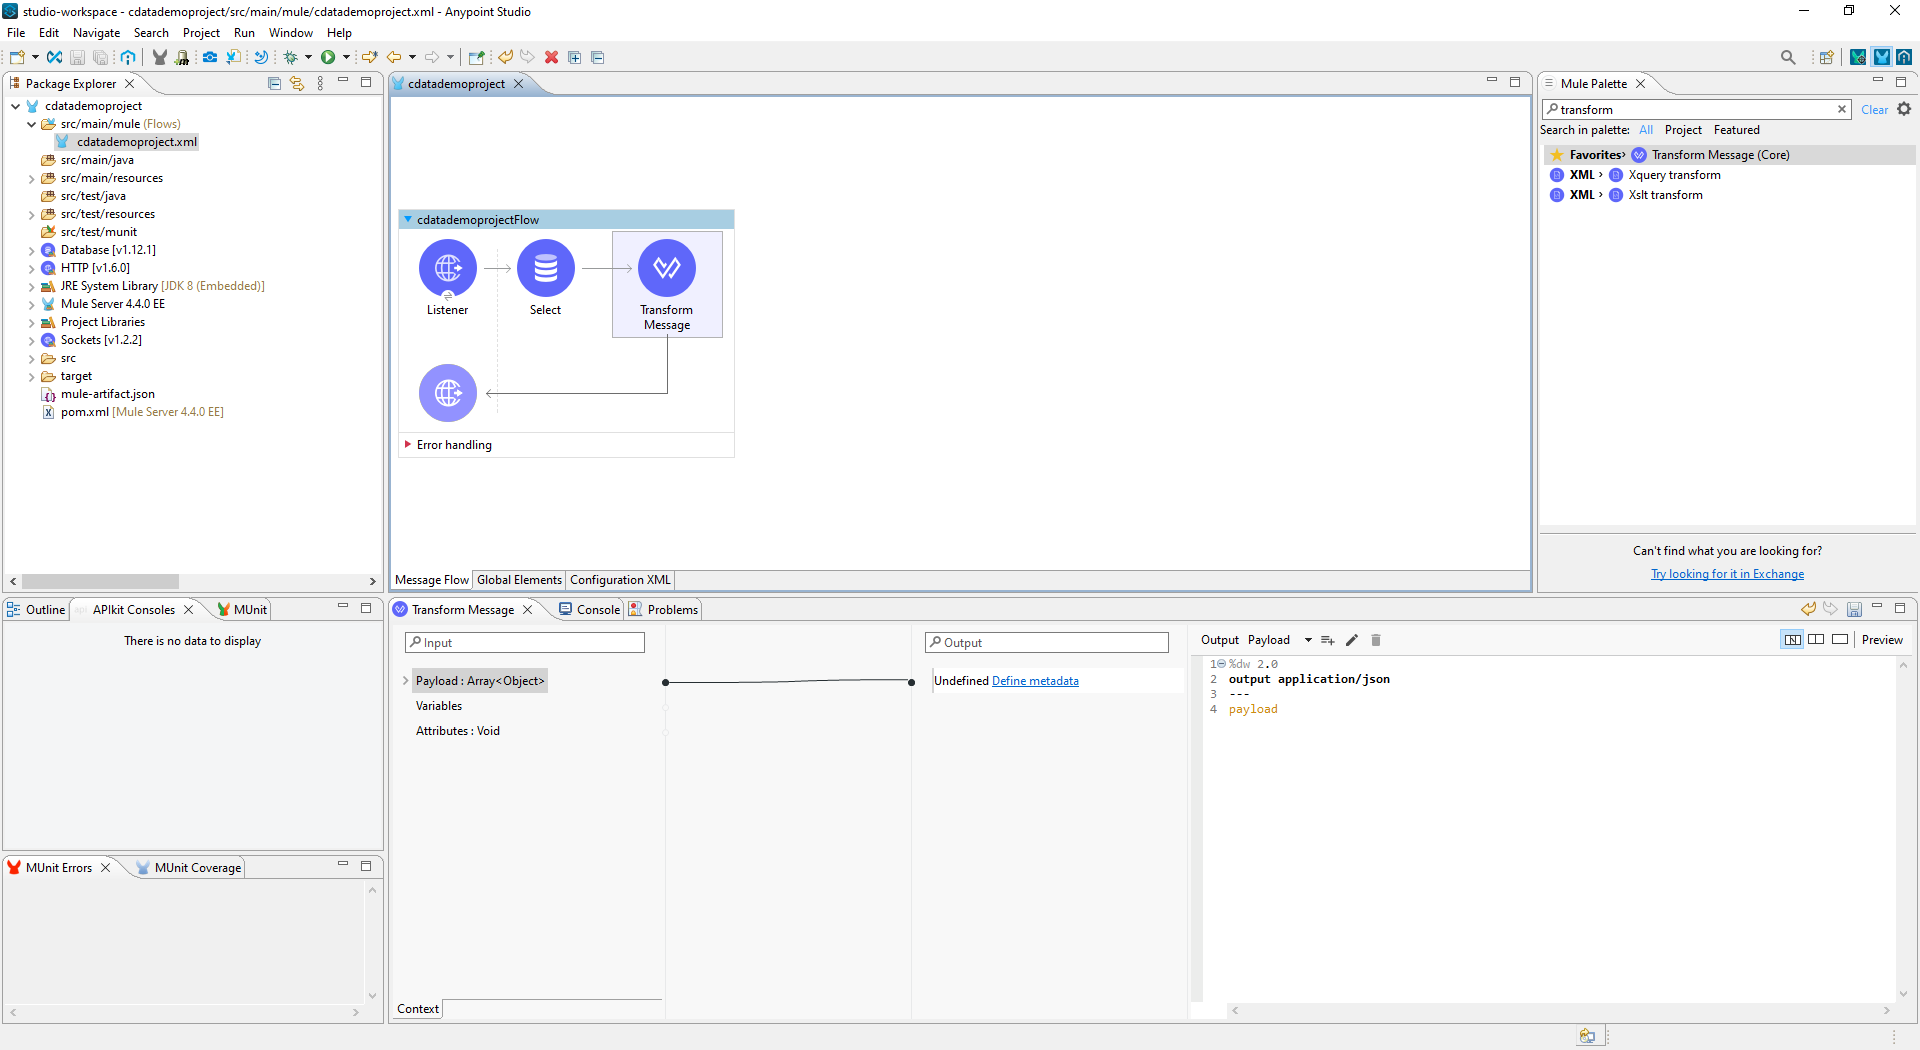Click the red X delete icon in the toolbar
Image resolution: width=1920 pixels, height=1050 pixels.
tap(551, 57)
